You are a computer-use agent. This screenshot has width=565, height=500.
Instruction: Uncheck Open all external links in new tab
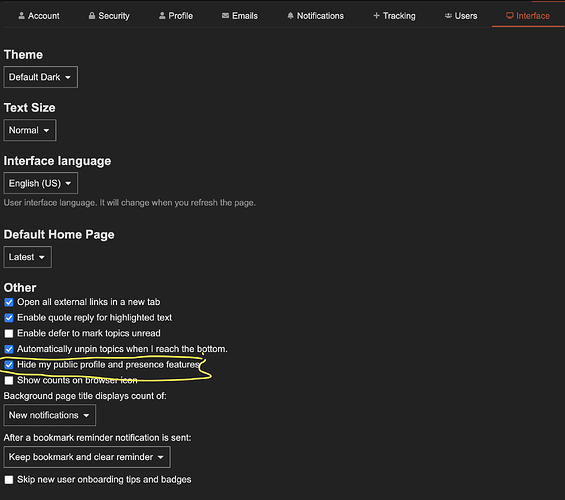pyautogui.click(x=9, y=302)
